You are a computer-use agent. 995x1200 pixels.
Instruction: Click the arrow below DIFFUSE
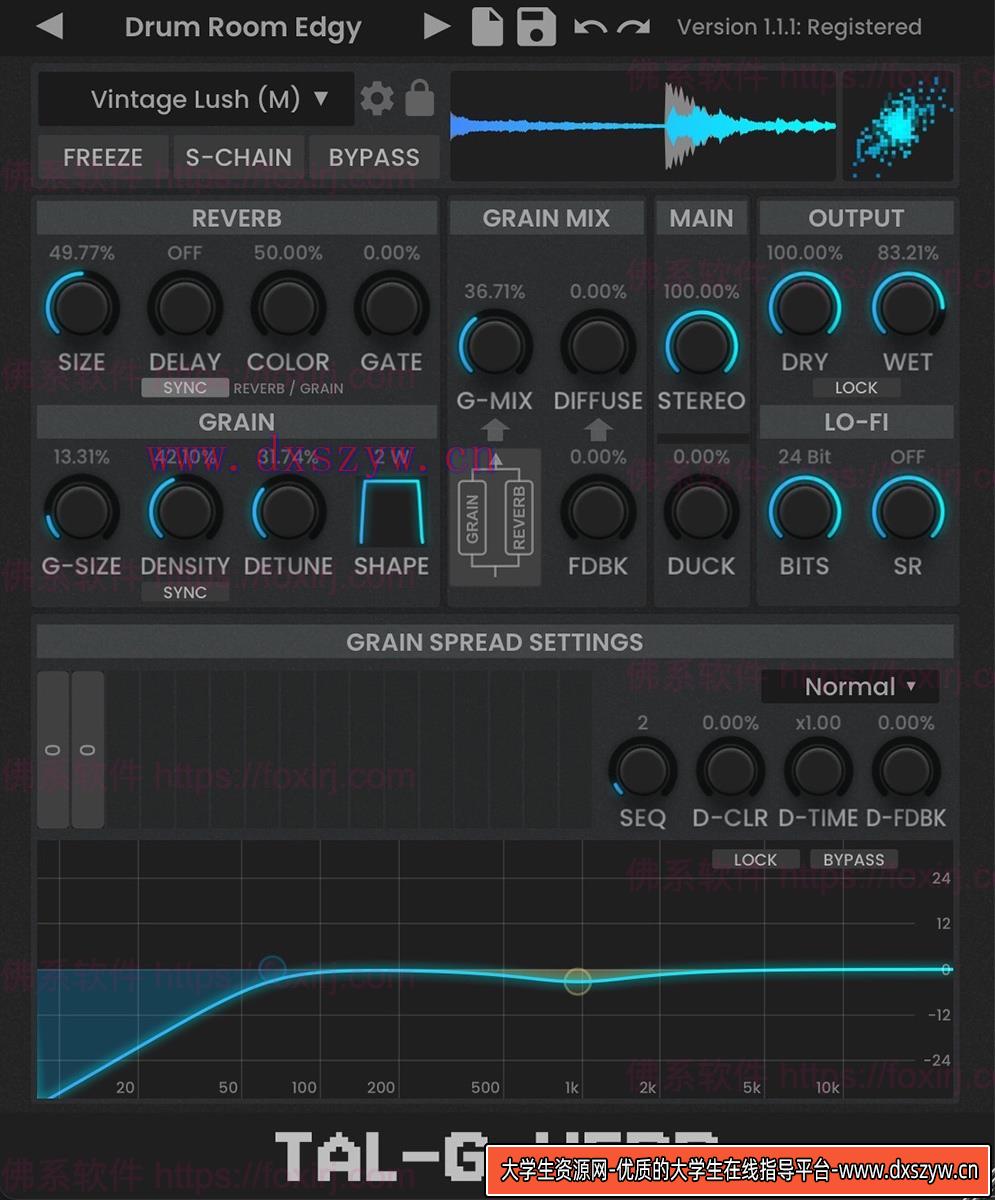[598, 430]
